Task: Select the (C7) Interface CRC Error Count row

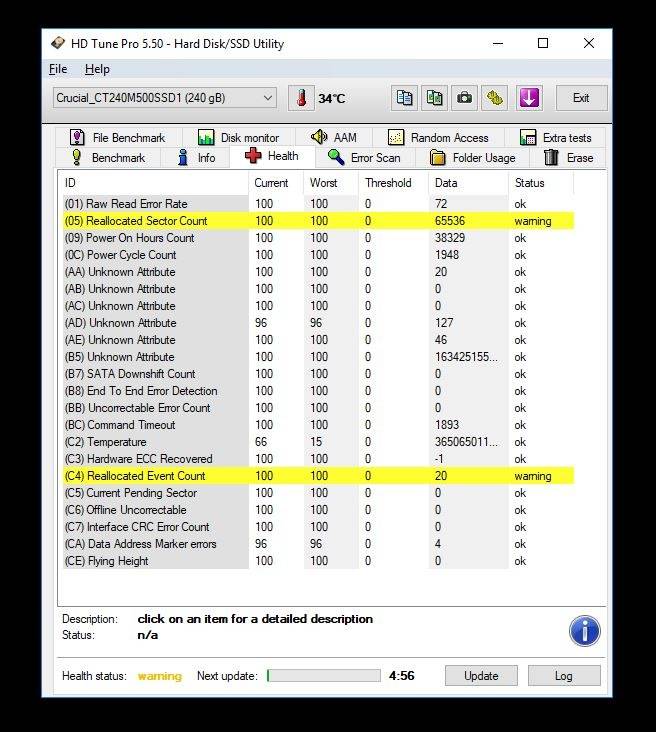Action: pyautogui.click(x=318, y=527)
